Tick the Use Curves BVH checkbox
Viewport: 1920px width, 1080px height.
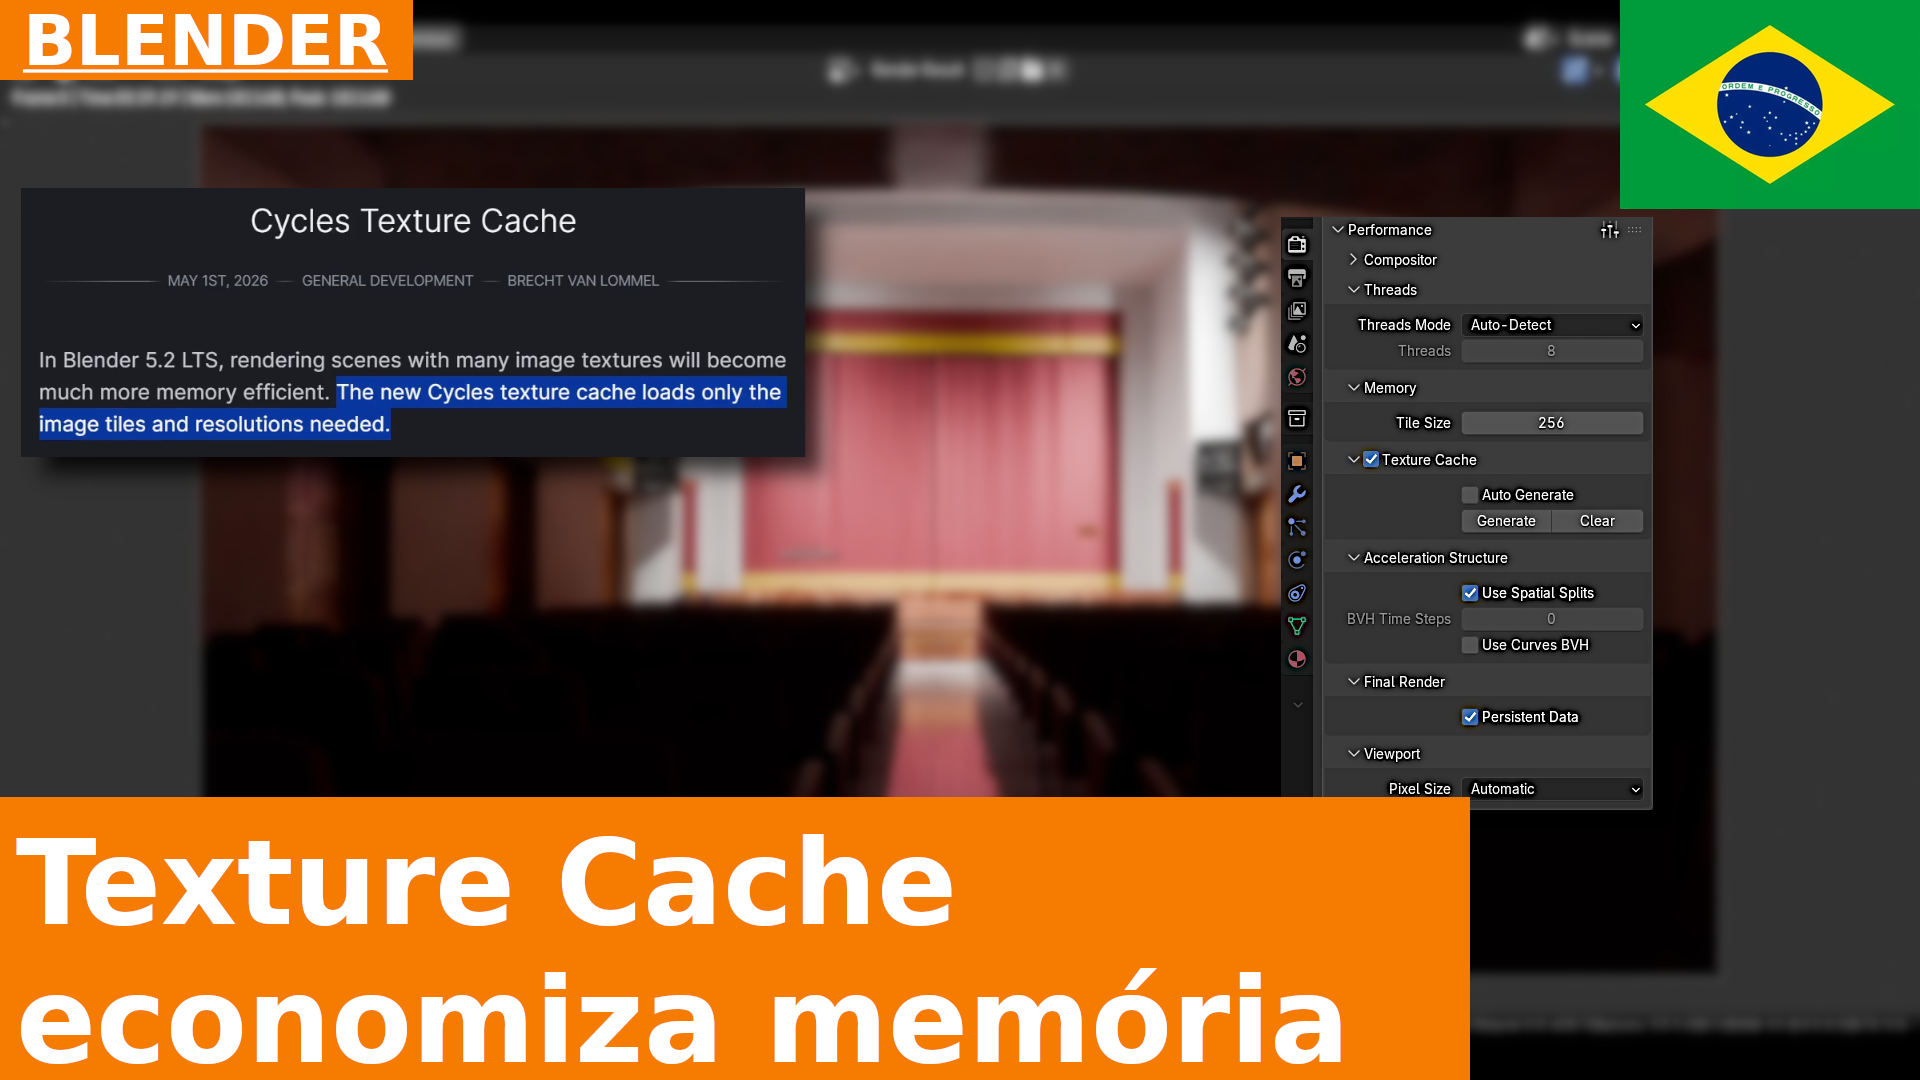1470,645
